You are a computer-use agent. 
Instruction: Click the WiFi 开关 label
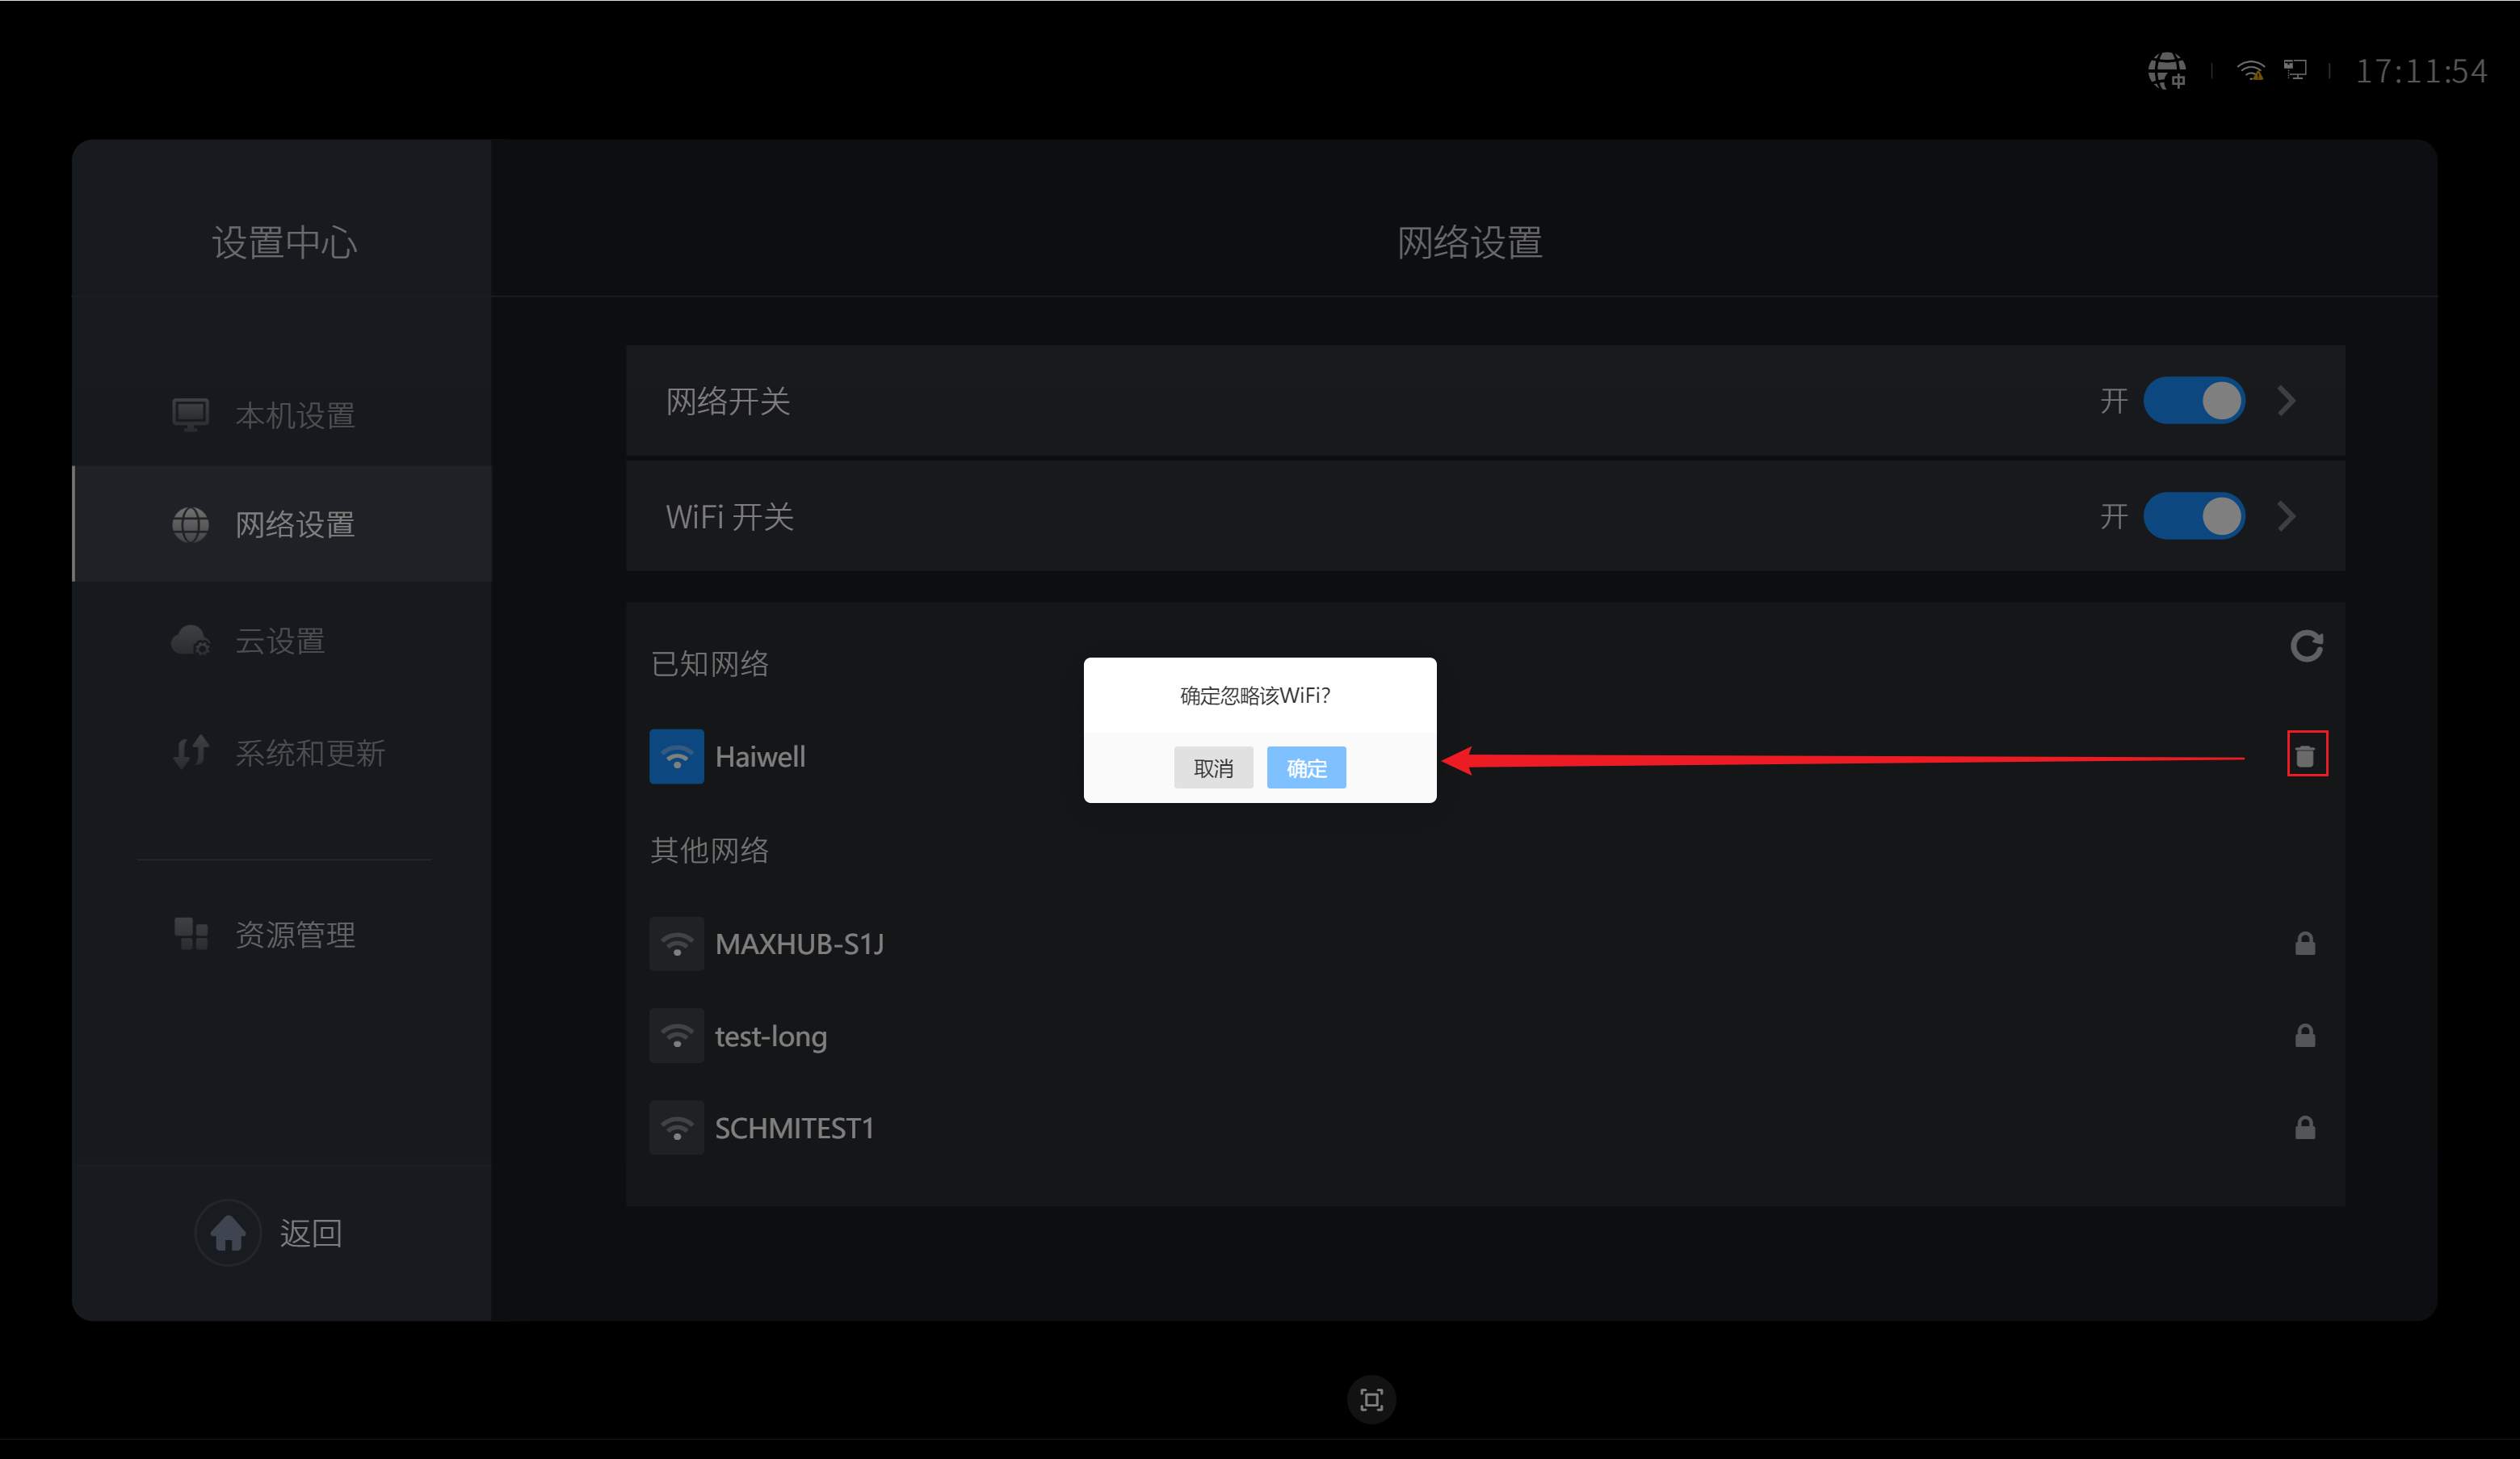coord(730,517)
